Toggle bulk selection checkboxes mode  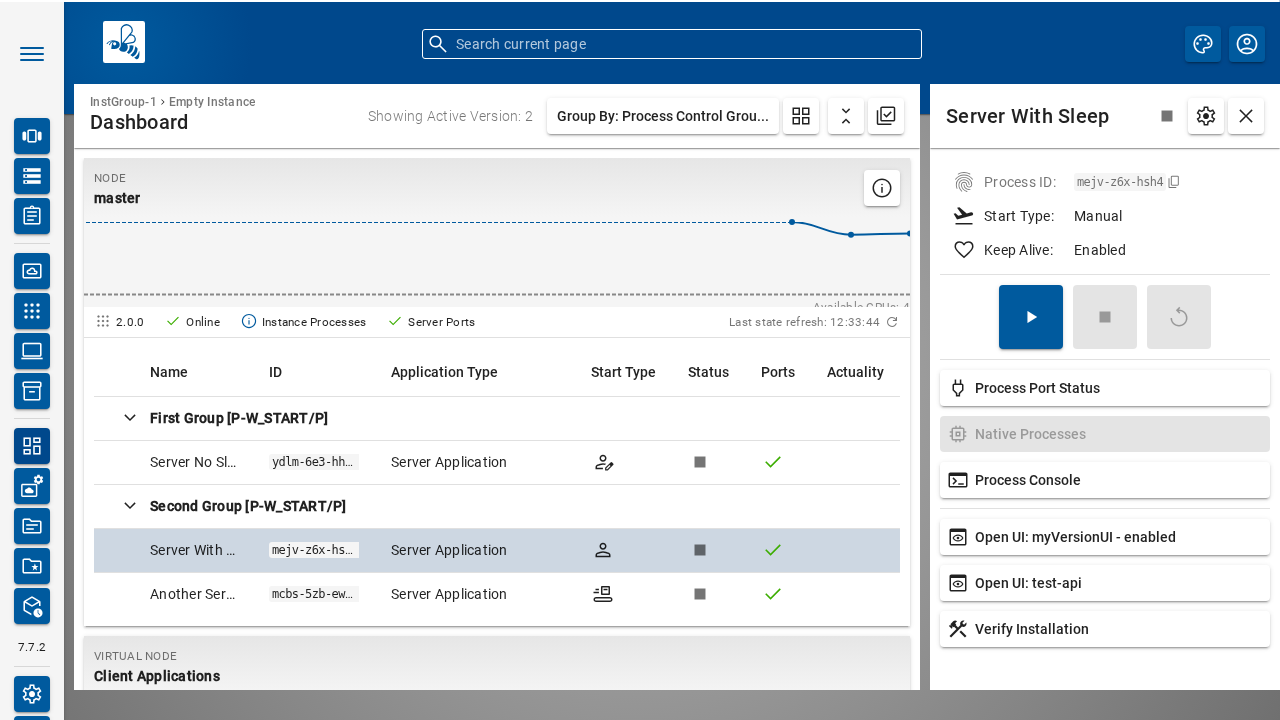[x=886, y=116]
